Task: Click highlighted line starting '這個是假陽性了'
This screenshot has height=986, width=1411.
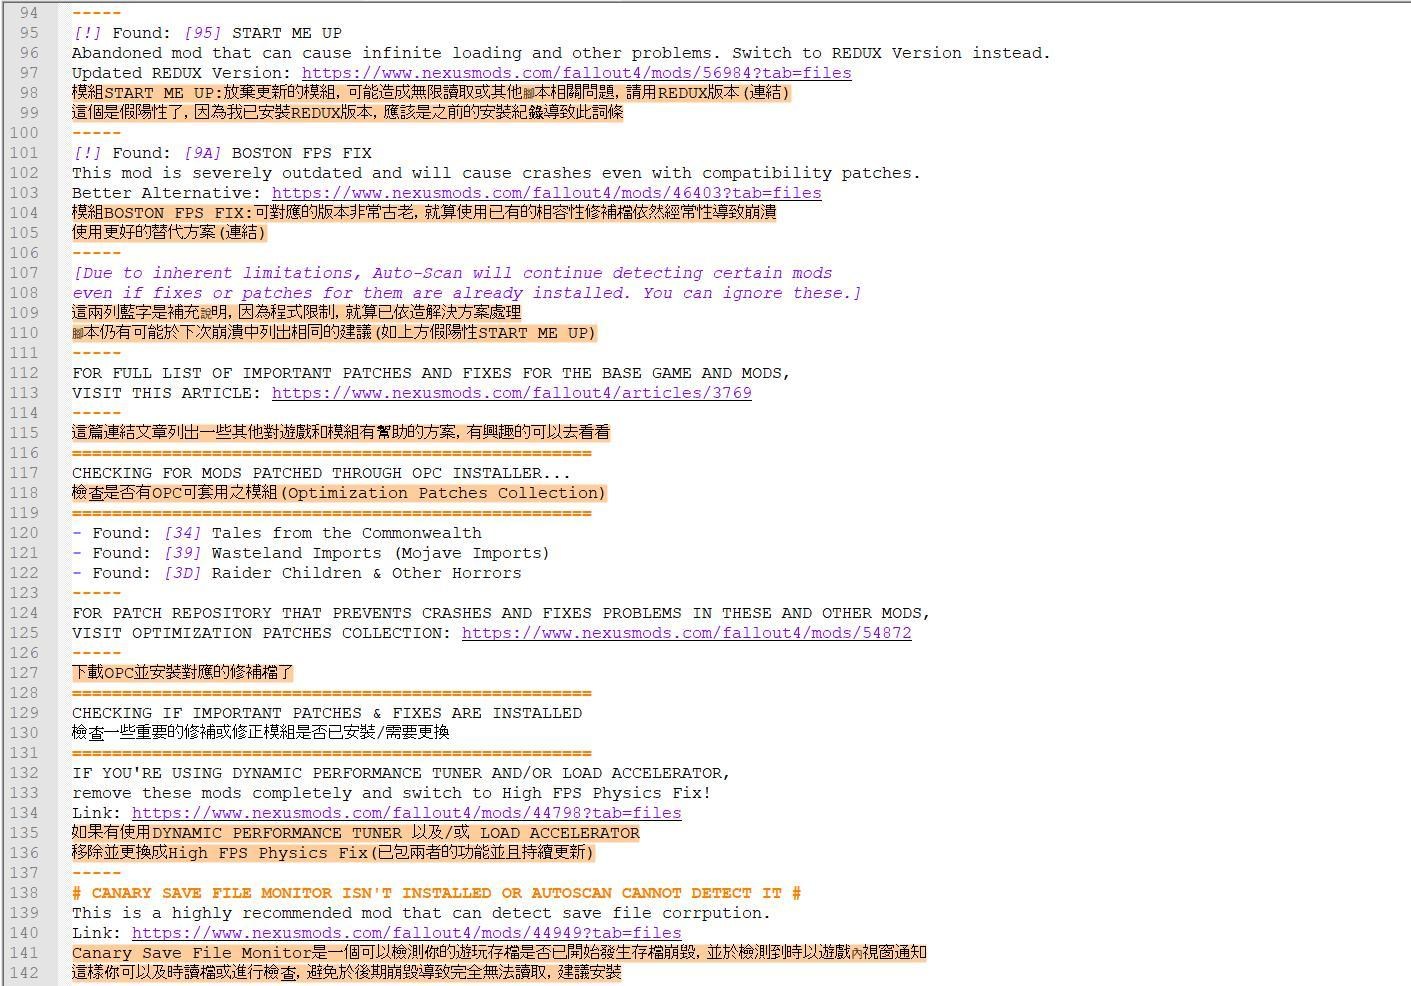Action: click(x=347, y=113)
